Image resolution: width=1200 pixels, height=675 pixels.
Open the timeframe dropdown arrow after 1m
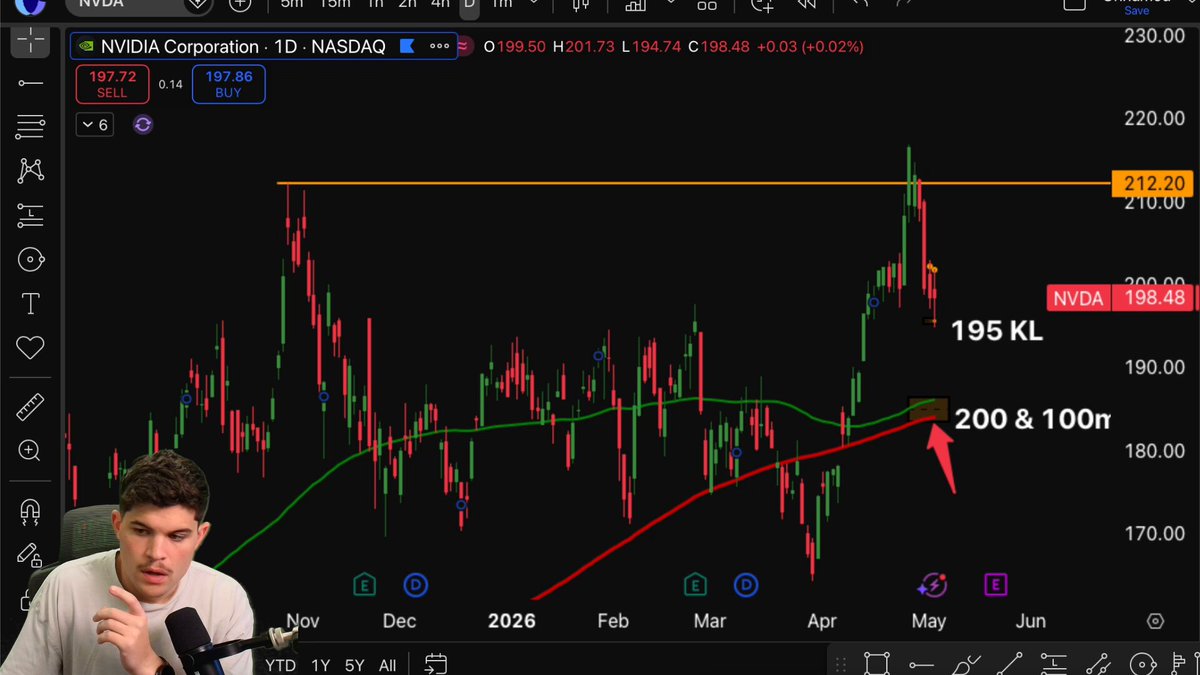533,4
